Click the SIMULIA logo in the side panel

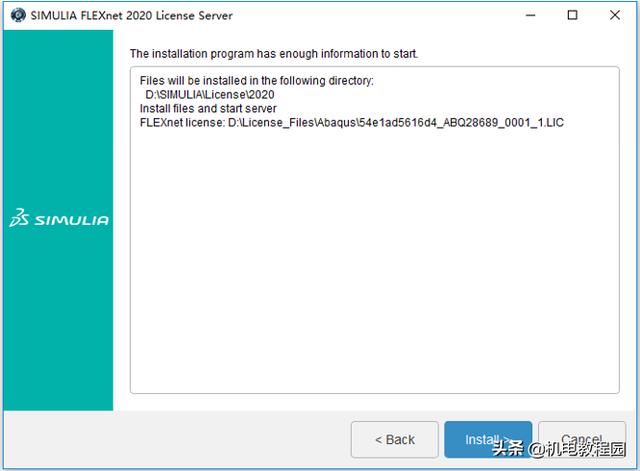pyautogui.click(x=59, y=218)
